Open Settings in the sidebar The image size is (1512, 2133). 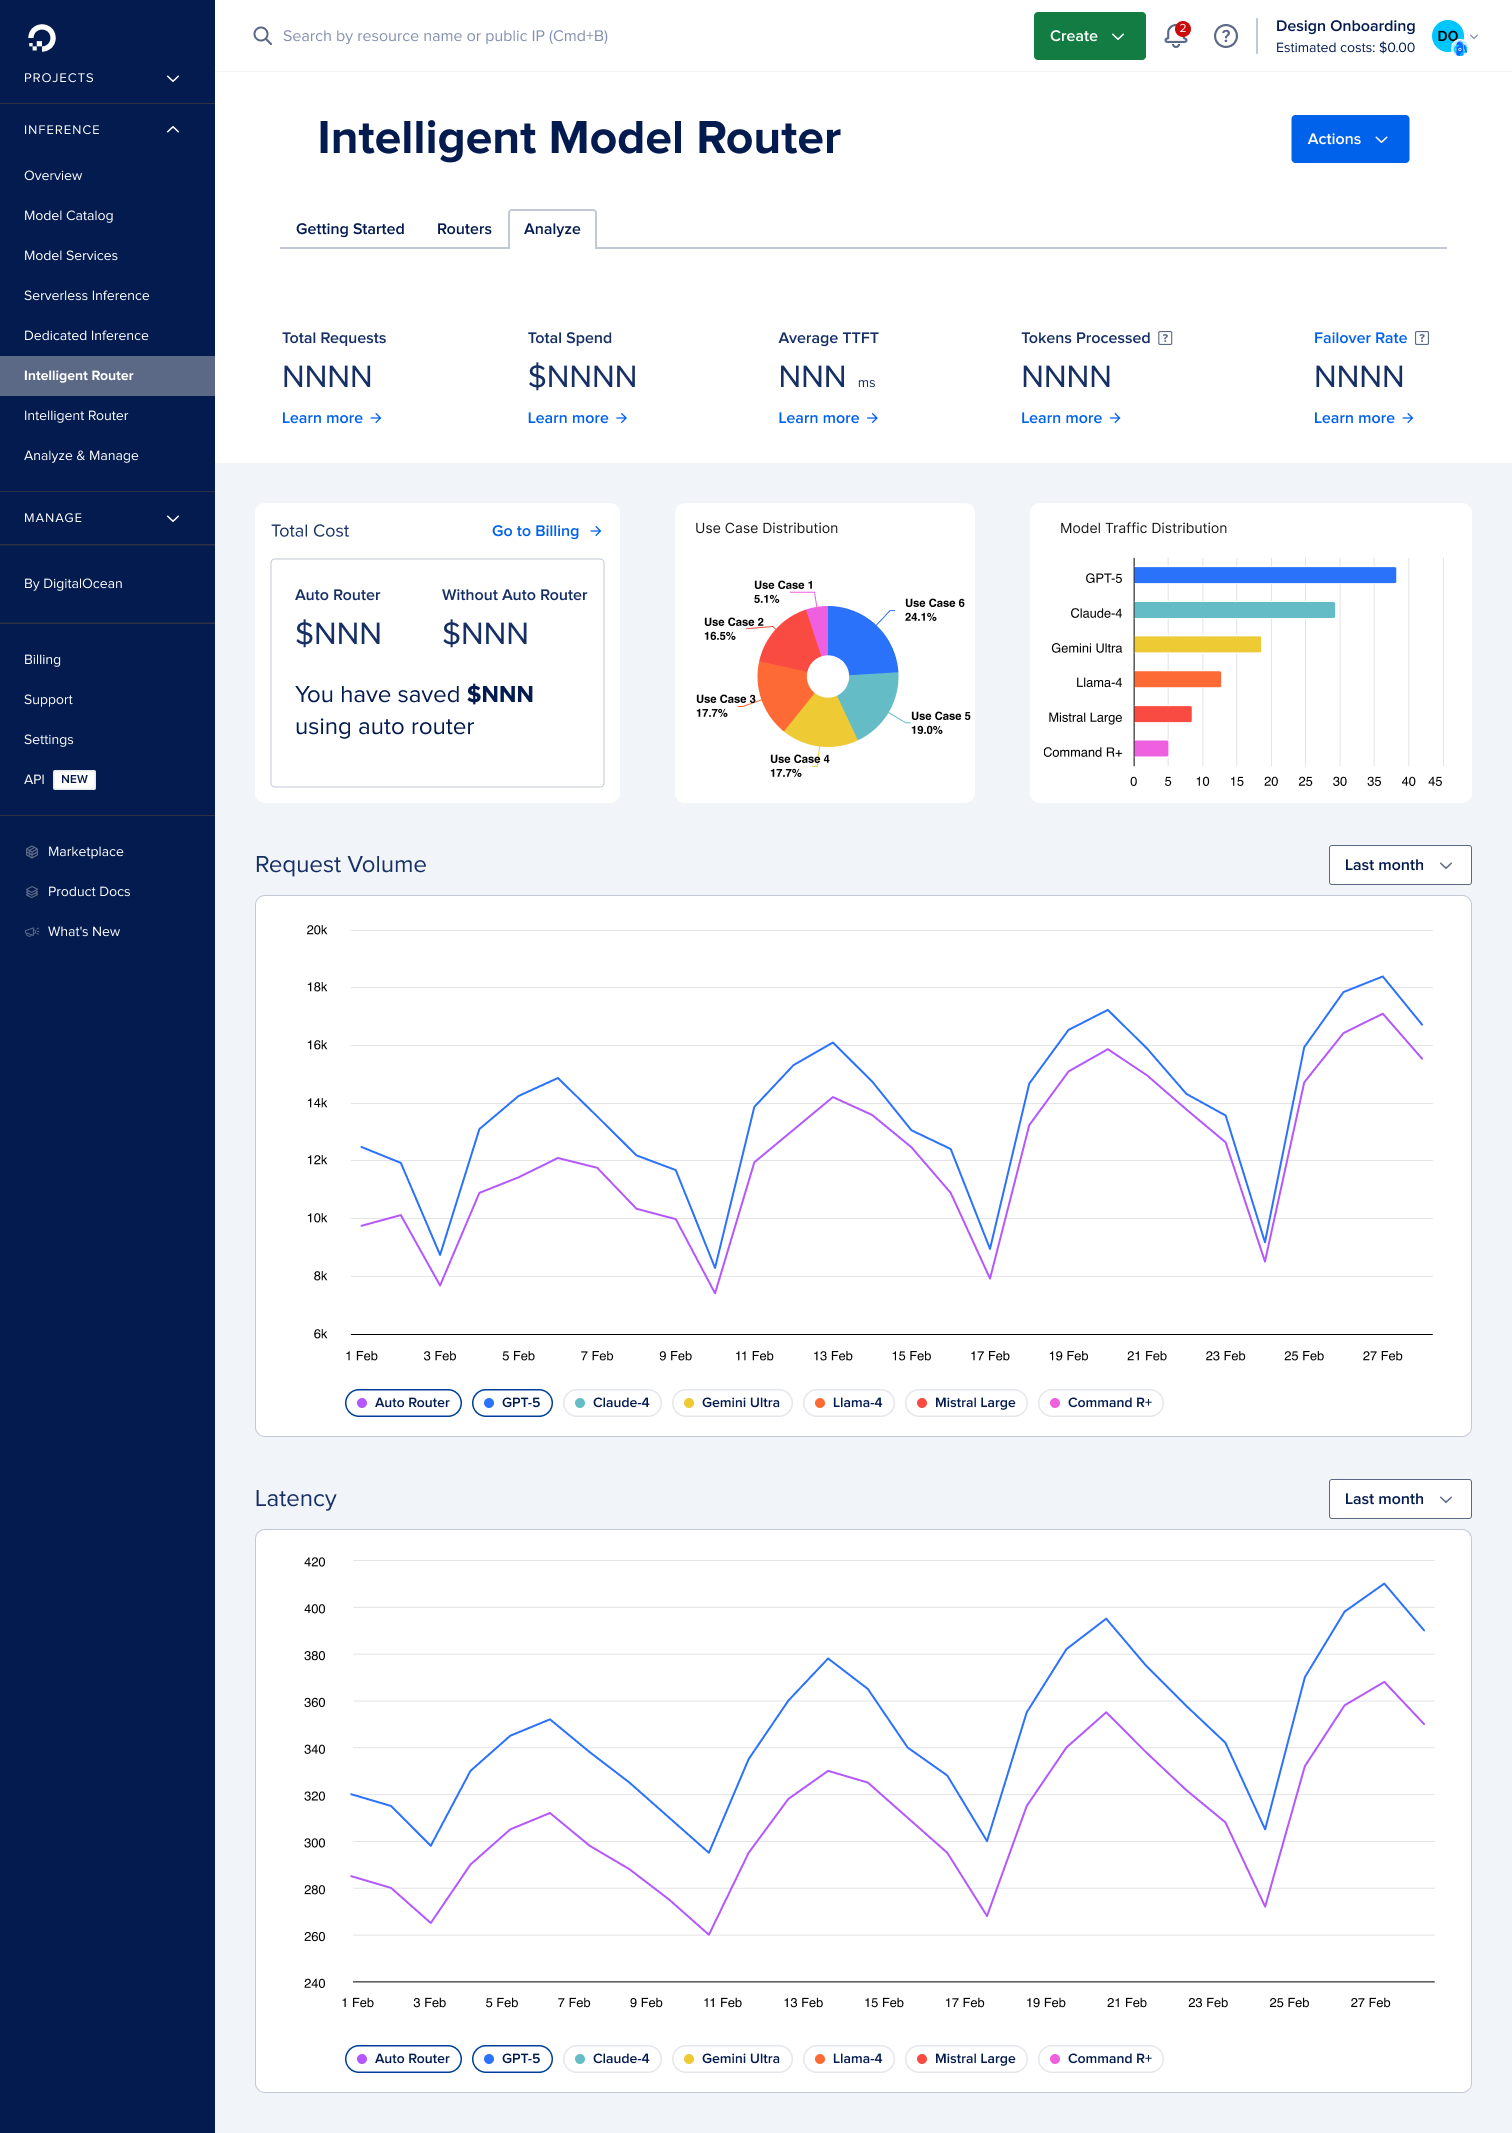coord(107,740)
